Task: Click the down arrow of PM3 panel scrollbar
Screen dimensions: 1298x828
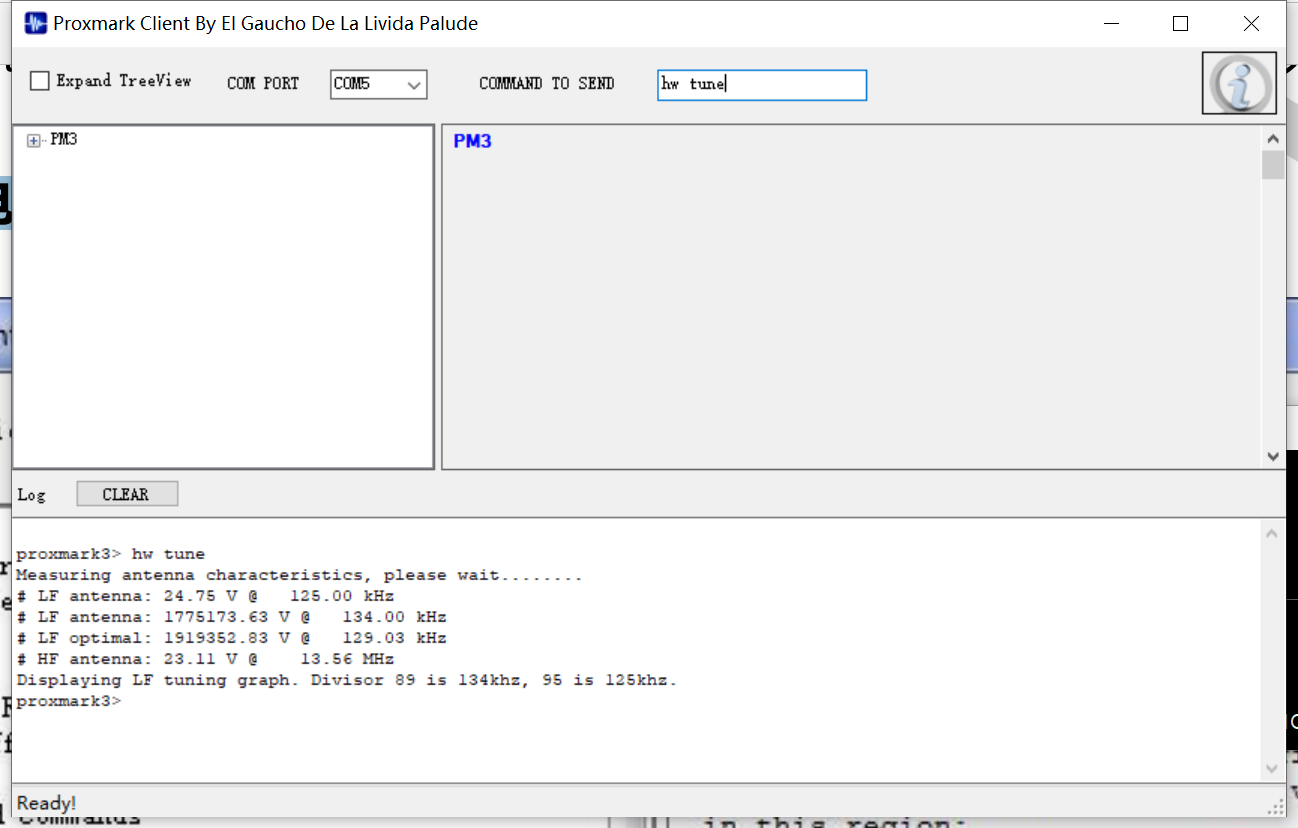Action: (x=1273, y=456)
